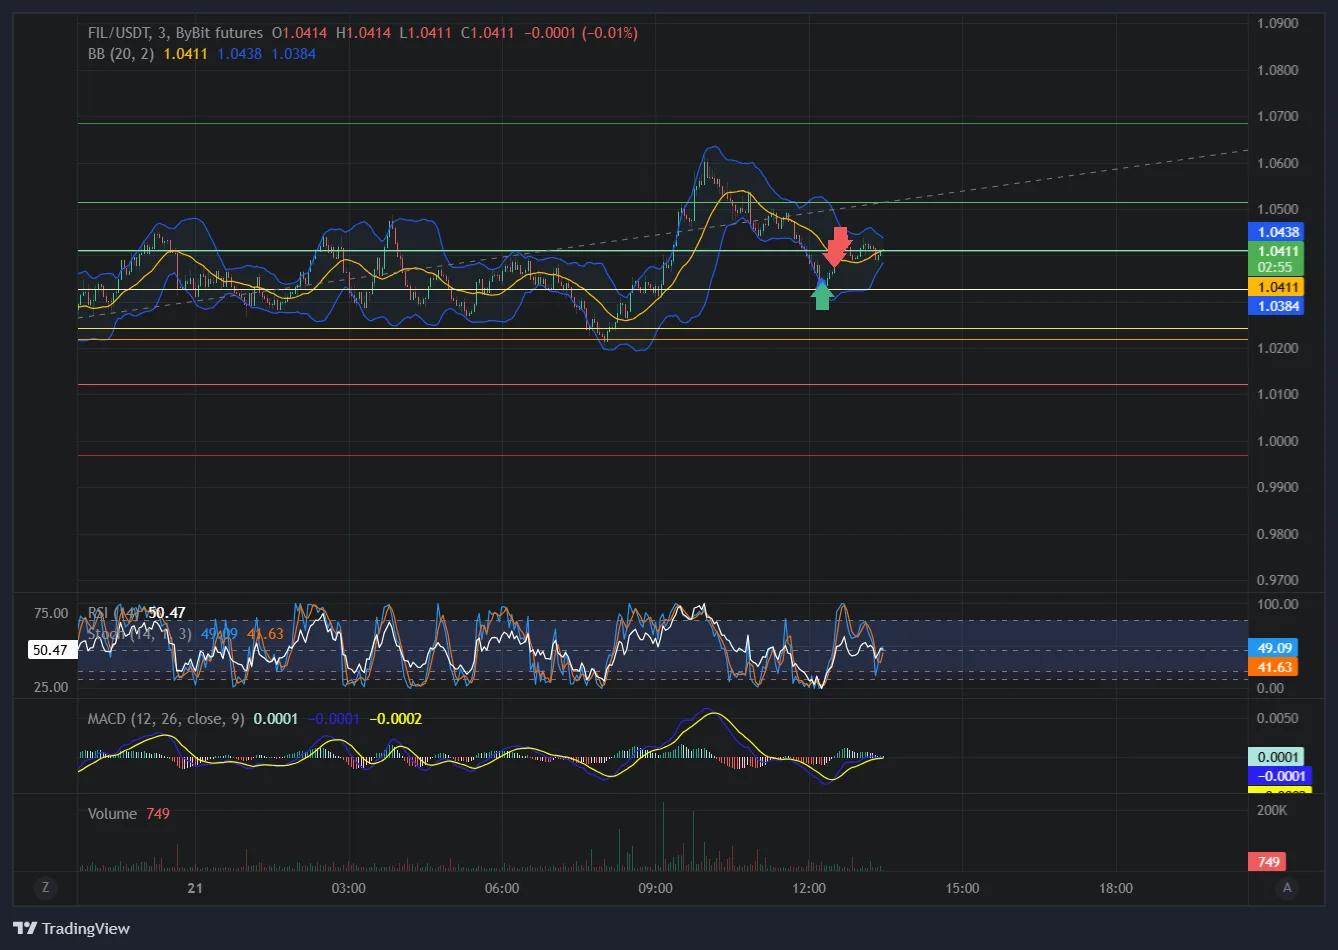This screenshot has height=950, width=1338.
Task: Click the blue 49.09 stochastic axis label
Action: tap(1273, 648)
